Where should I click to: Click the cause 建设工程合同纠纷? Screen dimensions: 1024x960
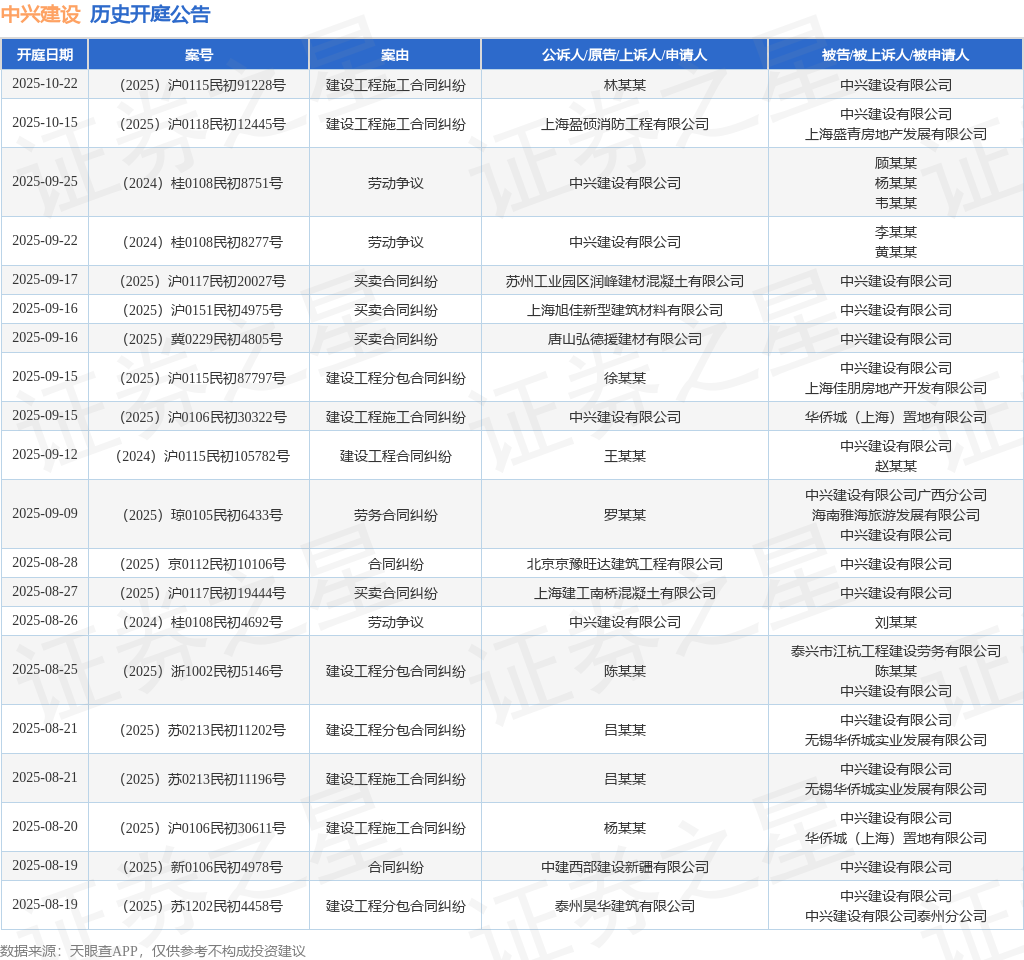tap(395, 456)
